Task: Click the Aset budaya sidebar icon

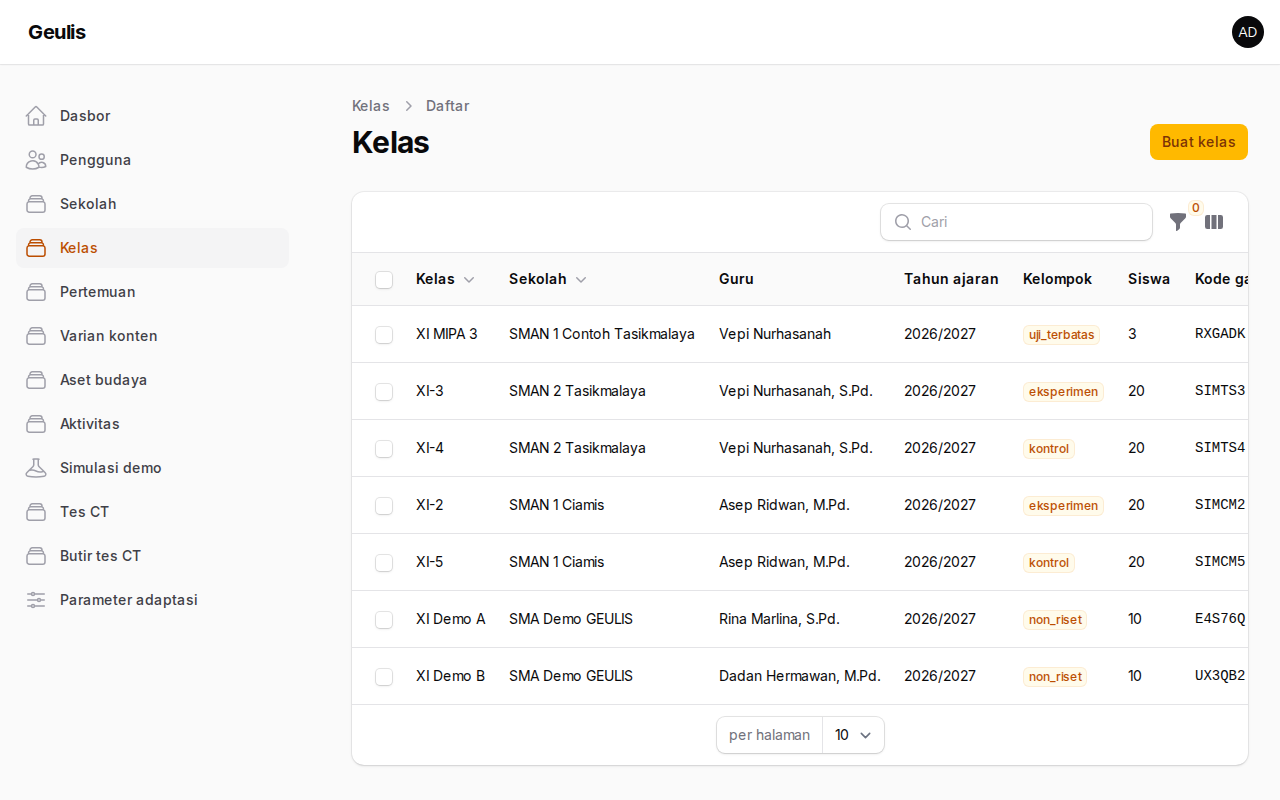Action: pyautogui.click(x=36, y=380)
